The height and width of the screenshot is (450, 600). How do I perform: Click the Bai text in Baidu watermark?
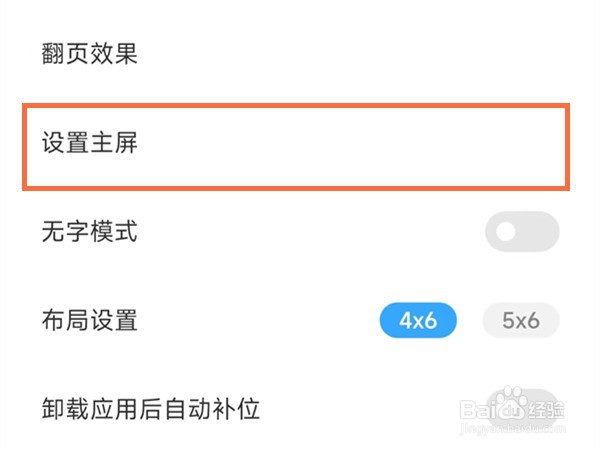click(478, 410)
